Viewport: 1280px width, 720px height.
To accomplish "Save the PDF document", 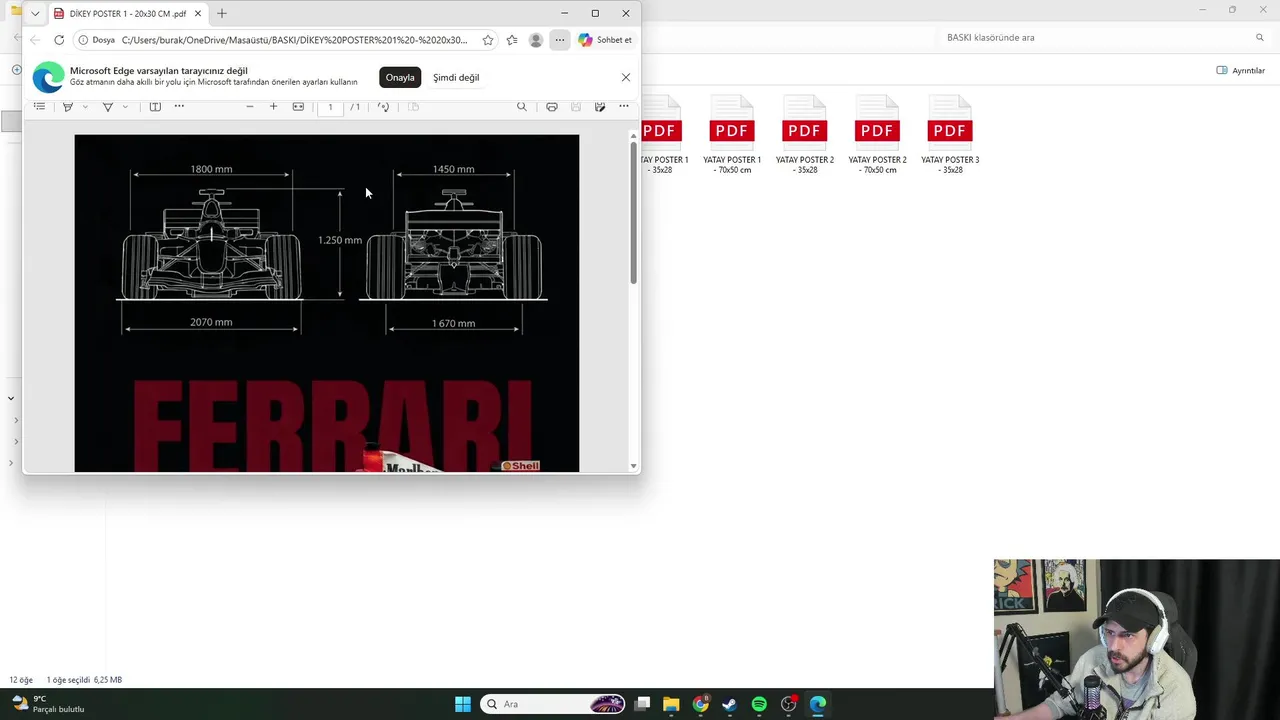I will [576, 106].
